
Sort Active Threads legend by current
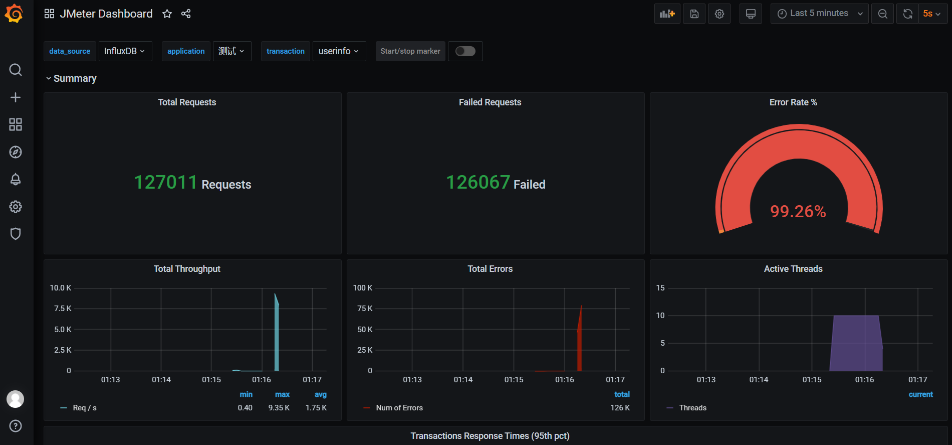(920, 395)
